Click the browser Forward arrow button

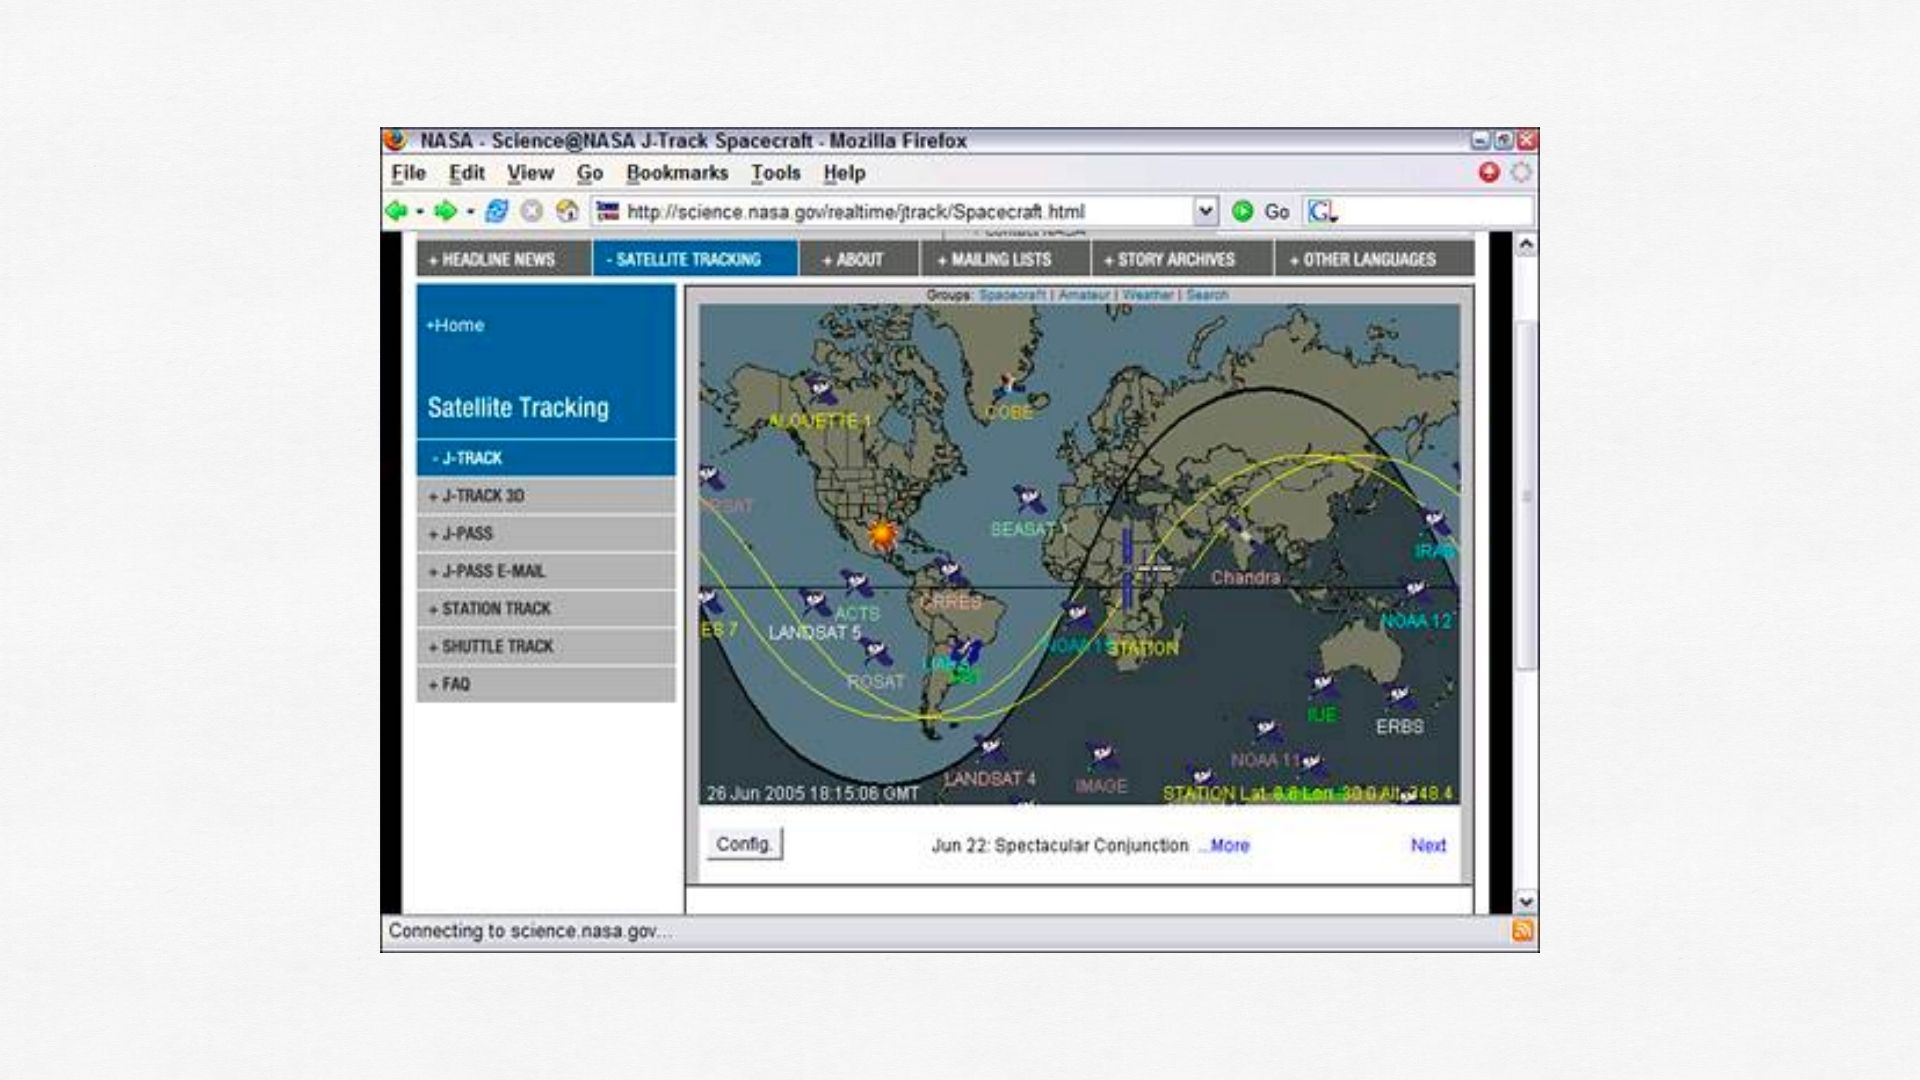click(446, 211)
